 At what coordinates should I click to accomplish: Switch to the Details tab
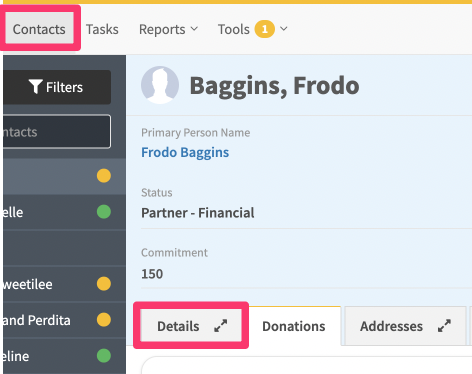(x=191, y=326)
